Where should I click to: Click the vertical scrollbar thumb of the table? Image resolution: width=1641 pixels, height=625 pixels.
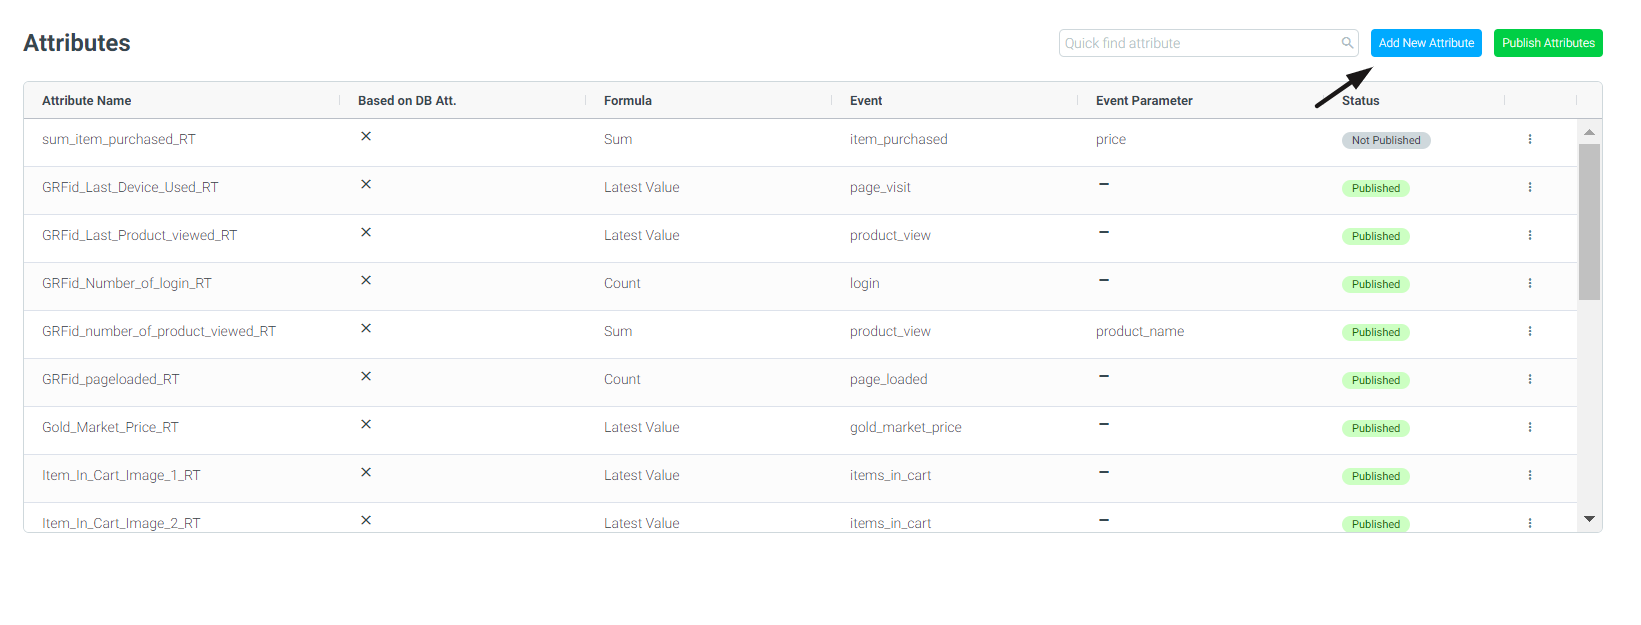(1589, 222)
